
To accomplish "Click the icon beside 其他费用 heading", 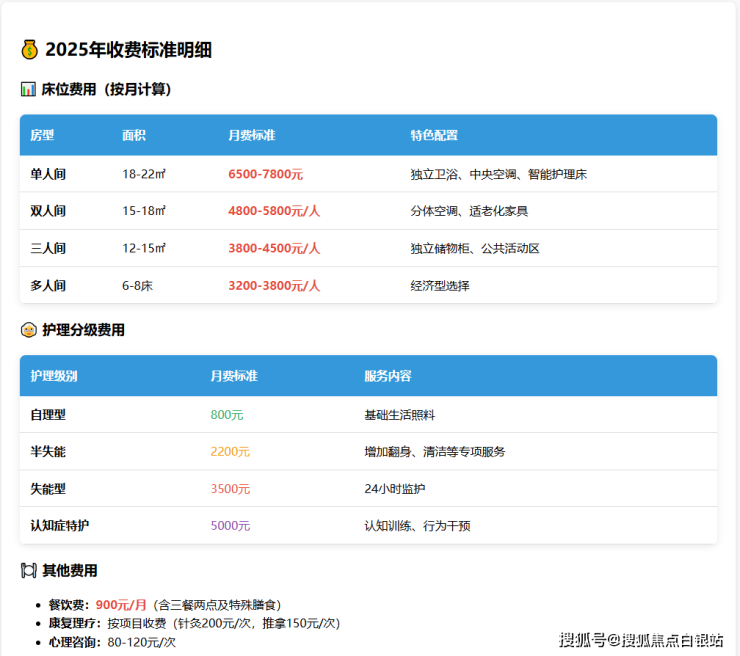I will tap(28, 571).
